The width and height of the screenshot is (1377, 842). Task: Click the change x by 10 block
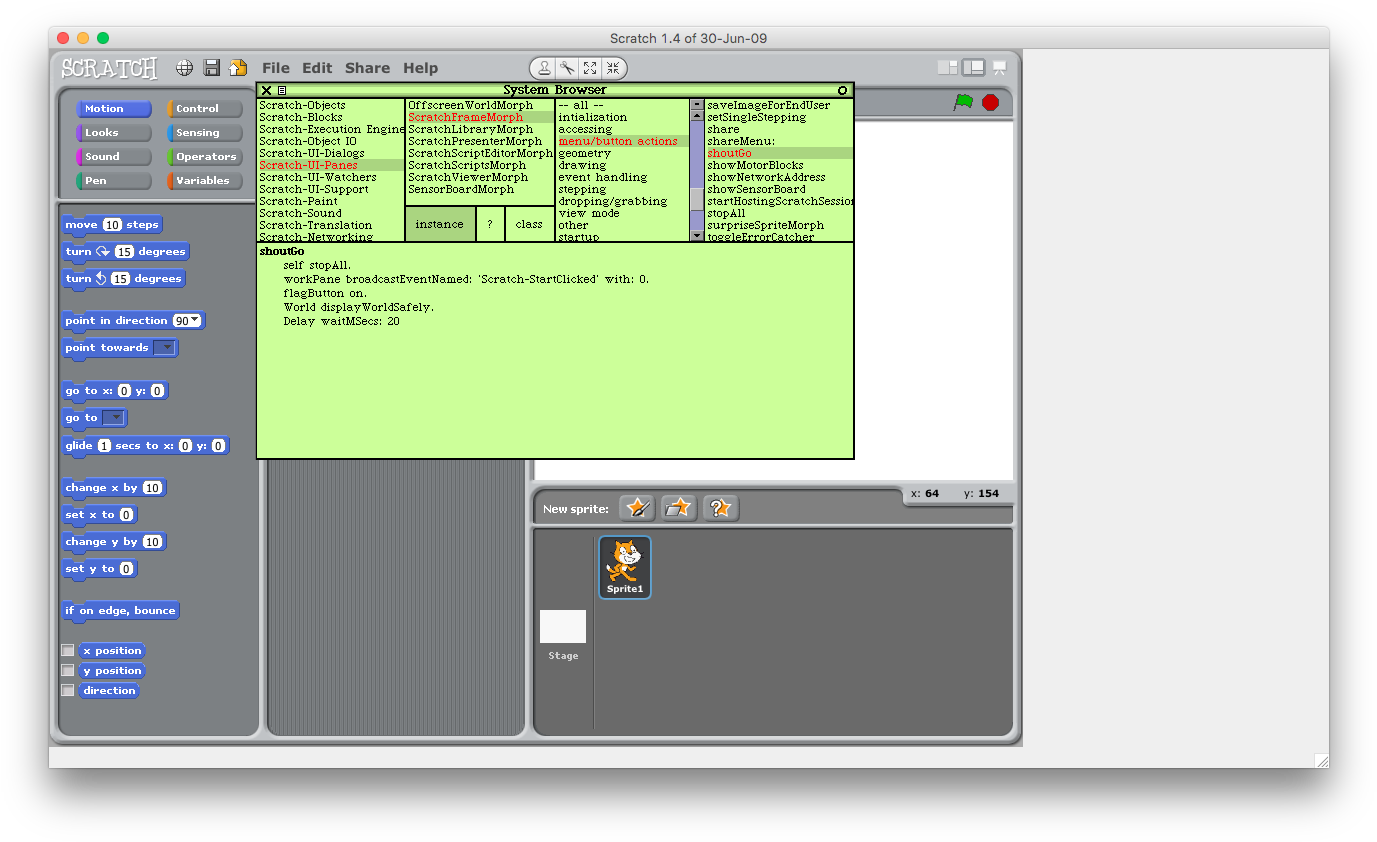pos(114,488)
